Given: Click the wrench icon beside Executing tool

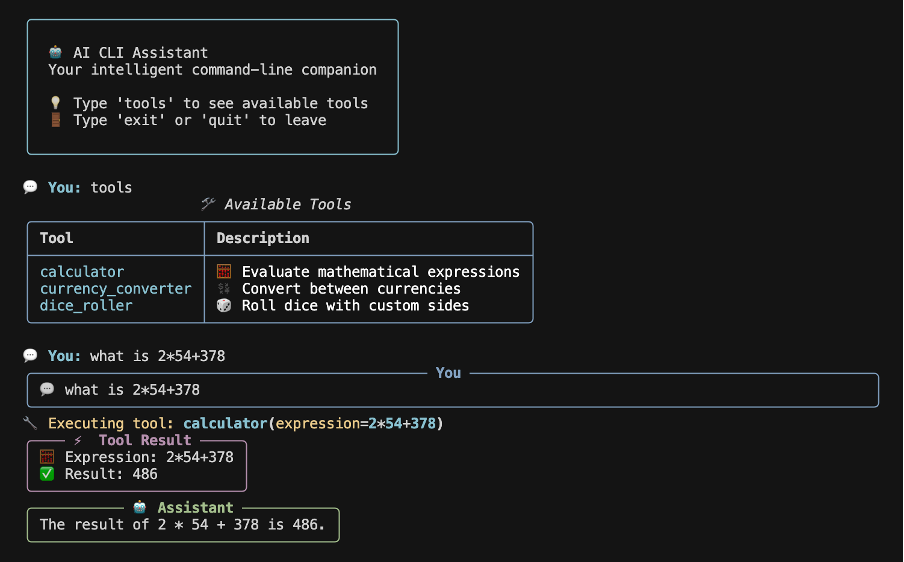Looking at the screenshot, I should click(30, 423).
